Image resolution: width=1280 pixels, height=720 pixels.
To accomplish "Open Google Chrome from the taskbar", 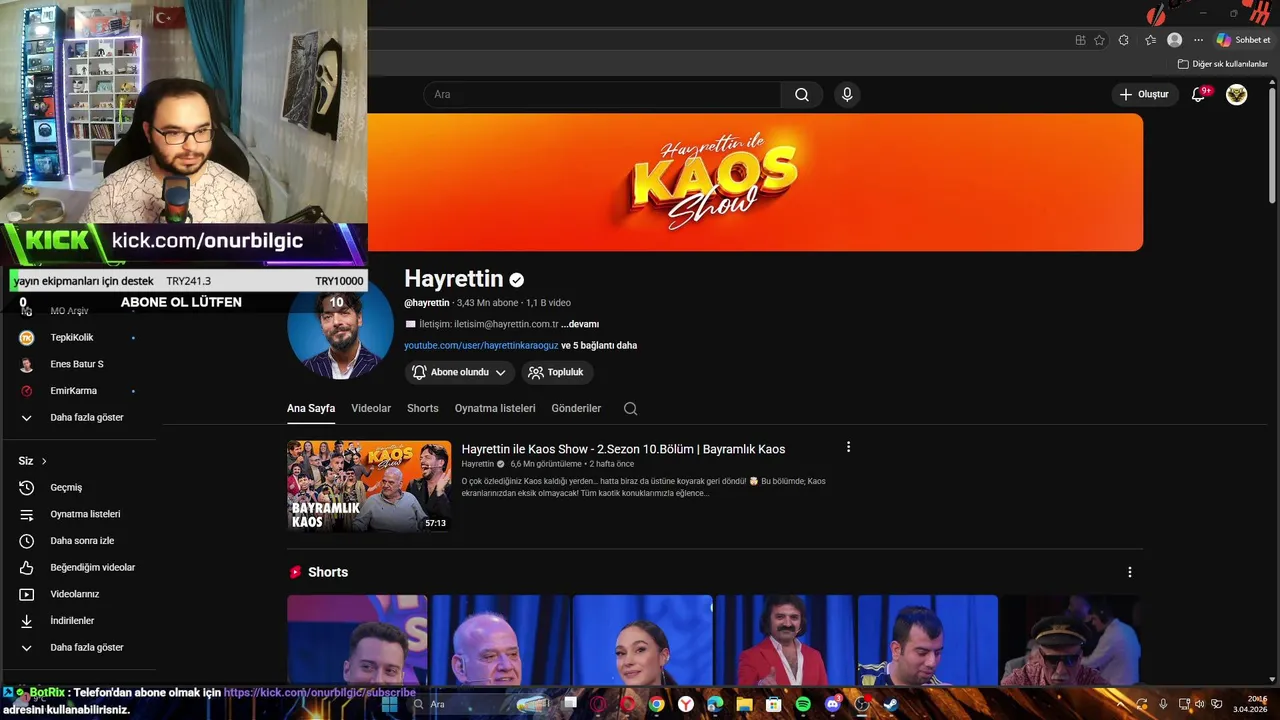I will pyautogui.click(x=656, y=704).
